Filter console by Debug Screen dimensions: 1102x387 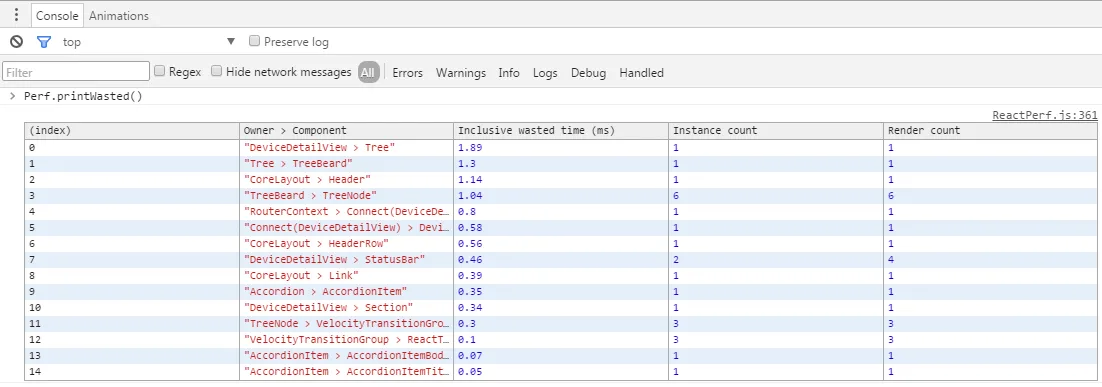pos(588,72)
